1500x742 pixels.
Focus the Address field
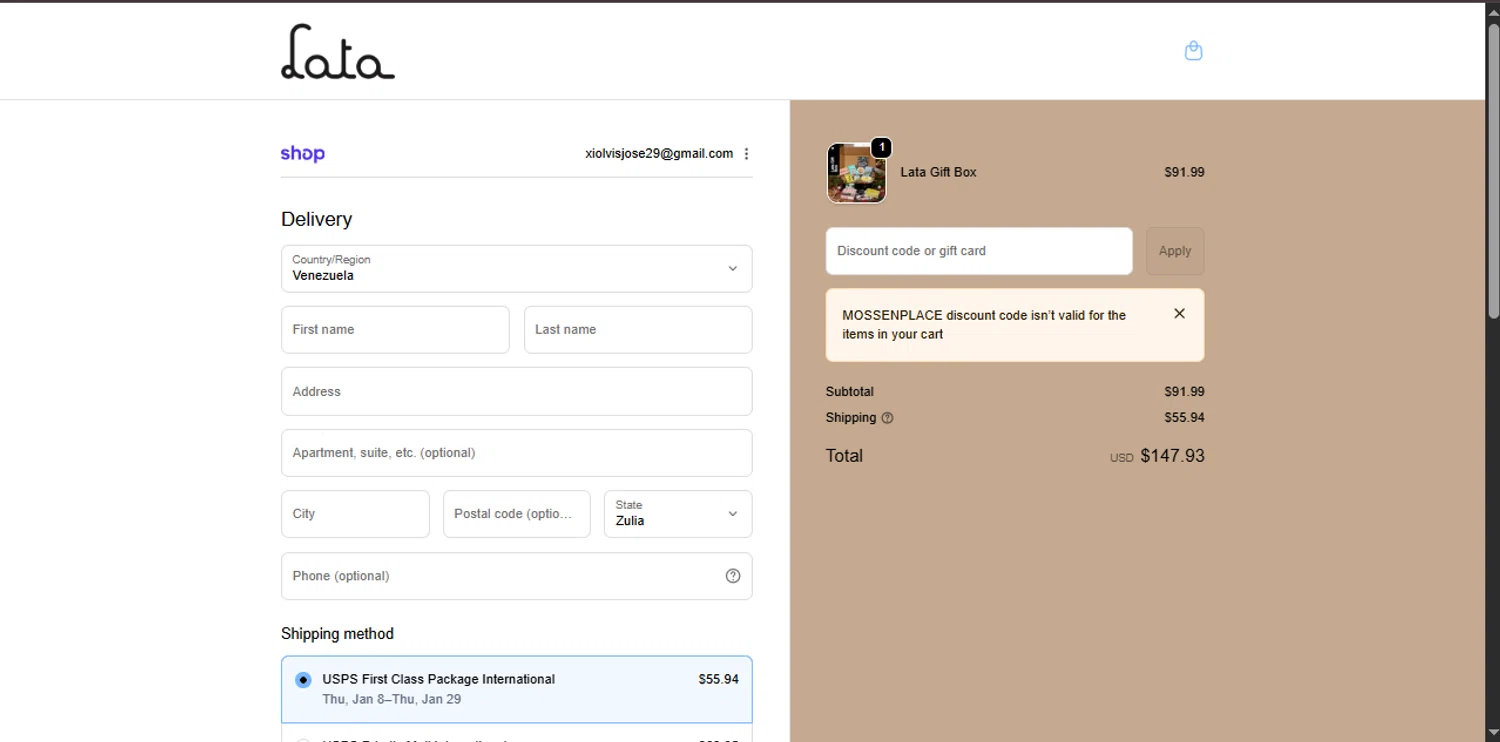click(517, 391)
